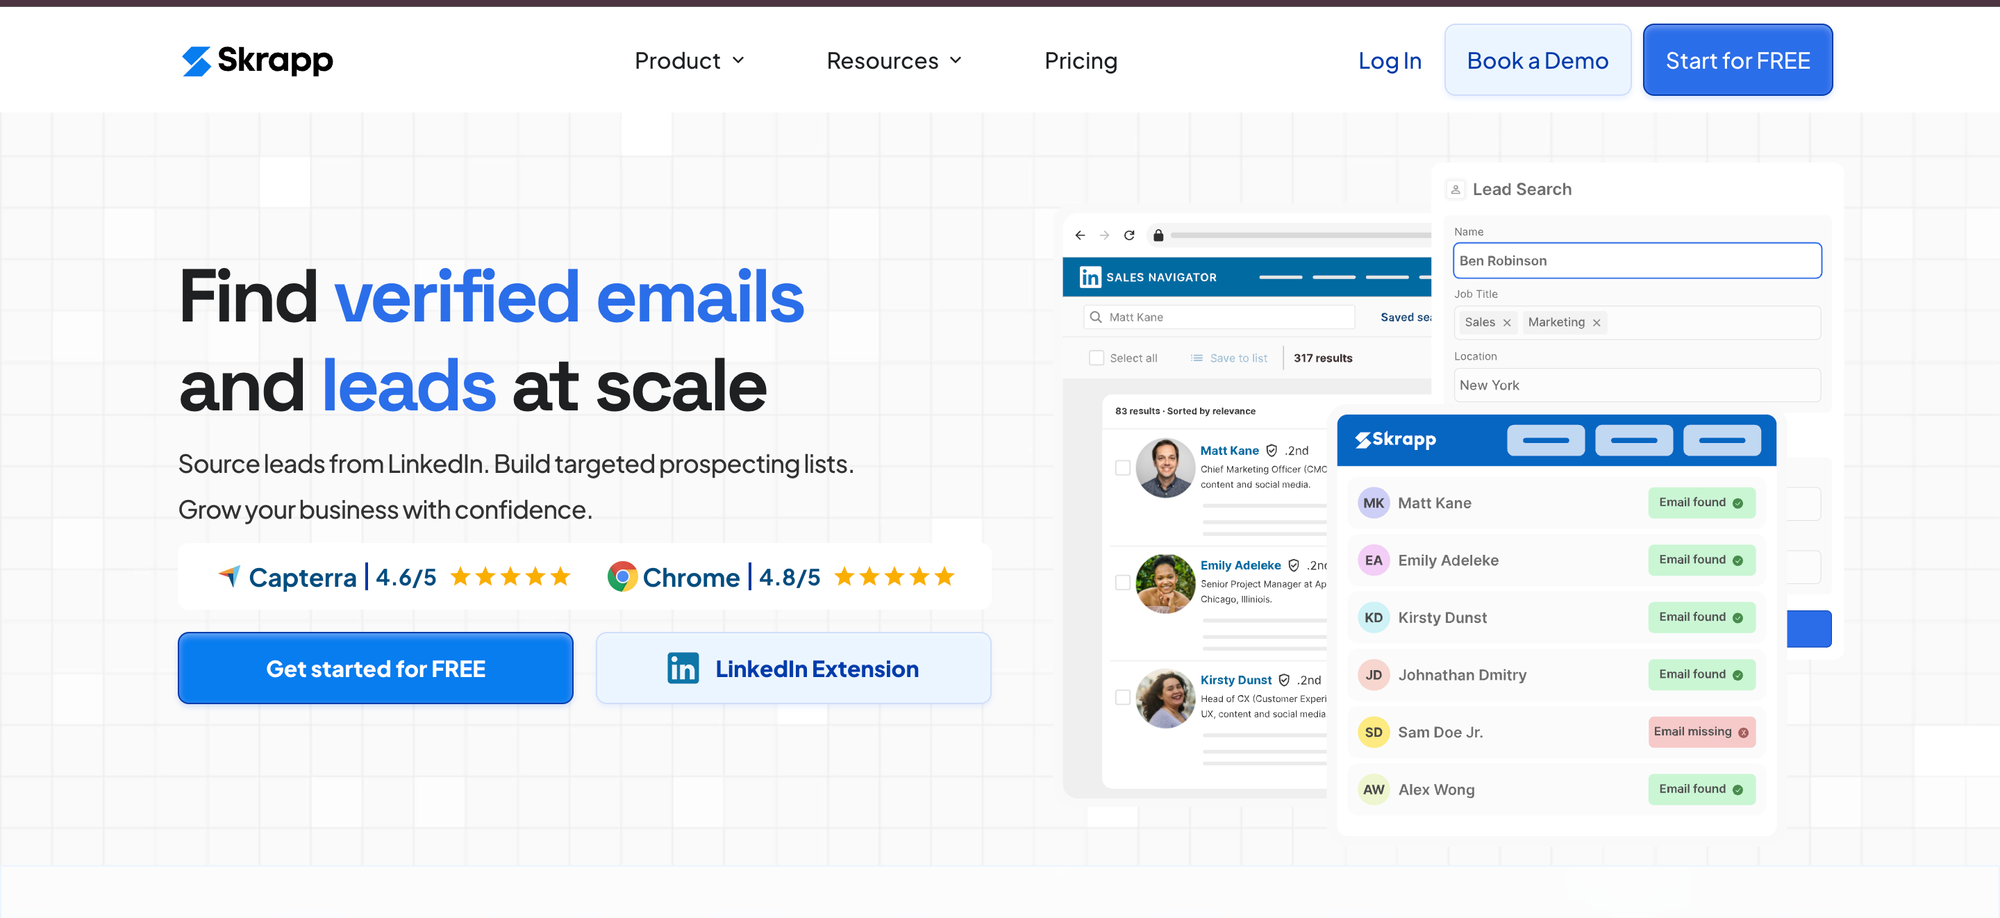The width and height of the screenshot is (2000, 918).
Task: Click the Log In link
Action: (1390, 60)
